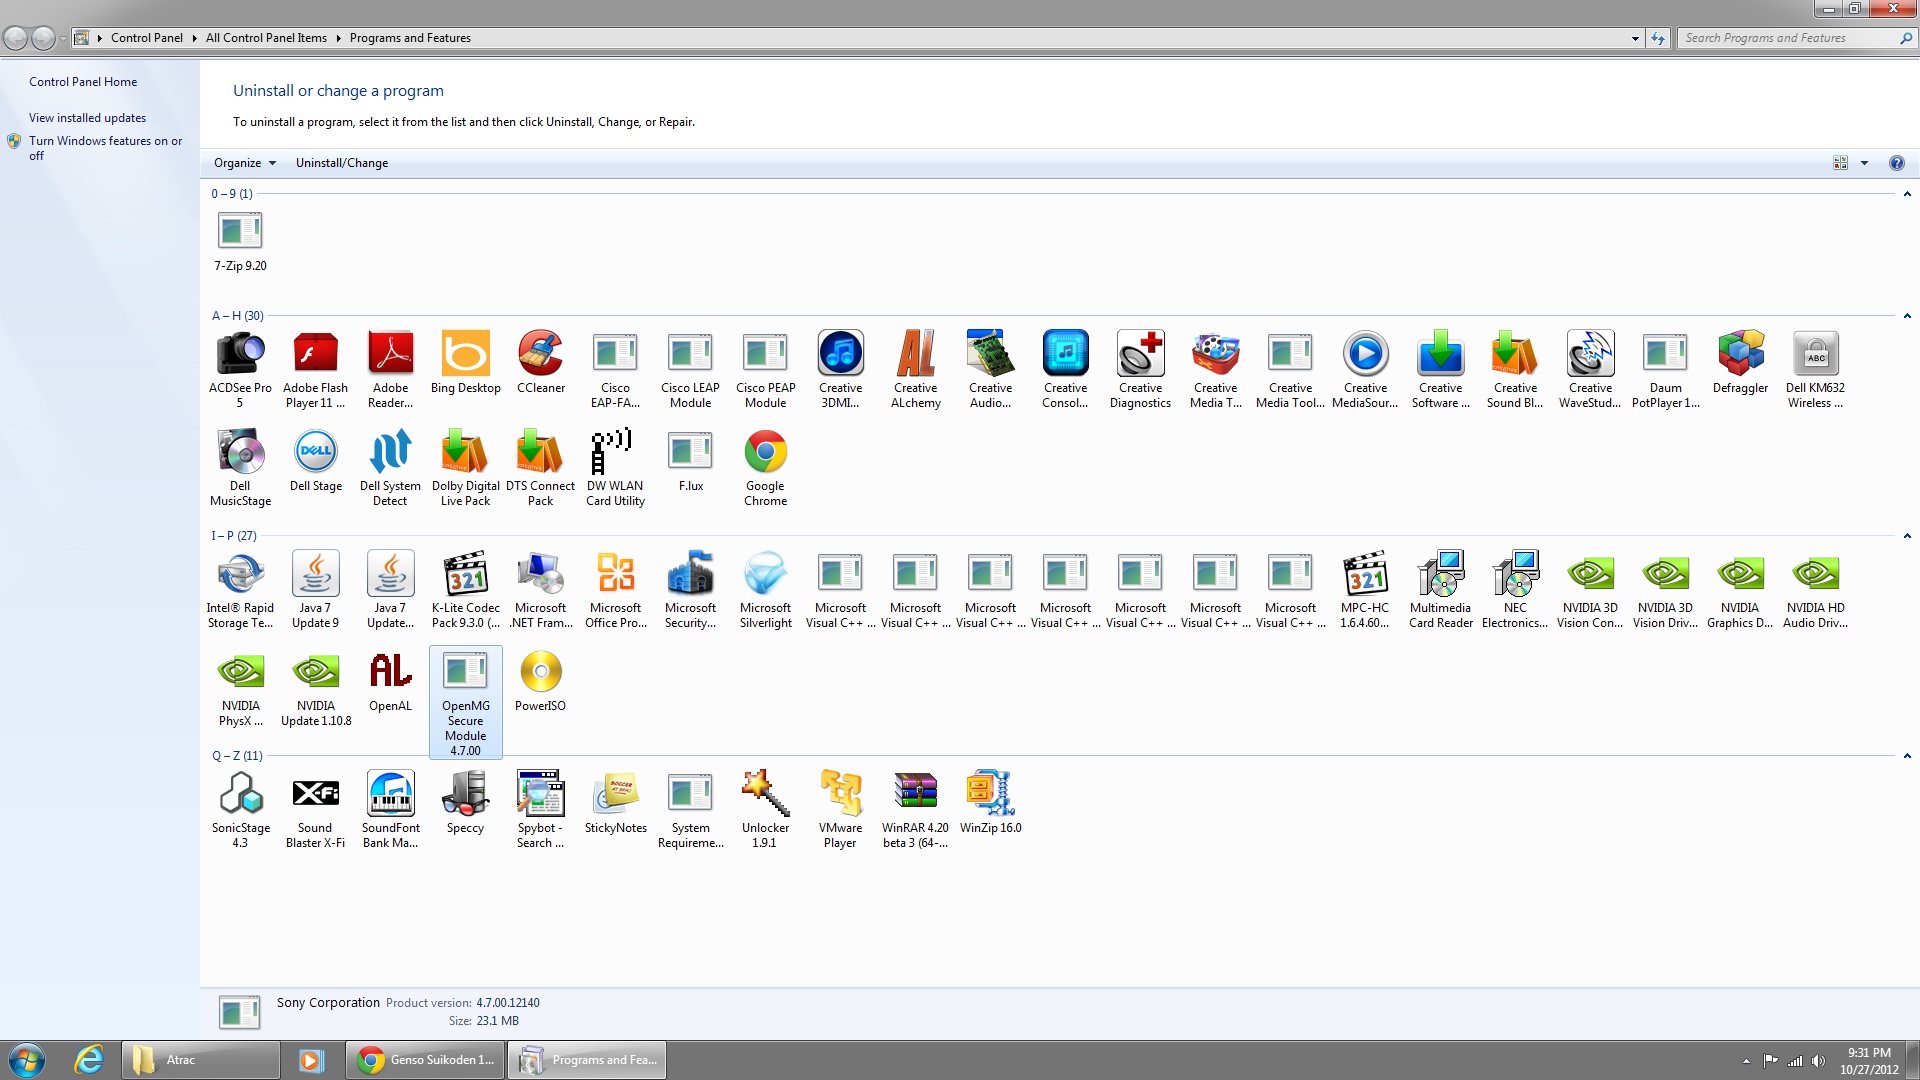Select the CCleaner program icon
The width and height of the screenshot is (1920, 1080).
point(540,354)
